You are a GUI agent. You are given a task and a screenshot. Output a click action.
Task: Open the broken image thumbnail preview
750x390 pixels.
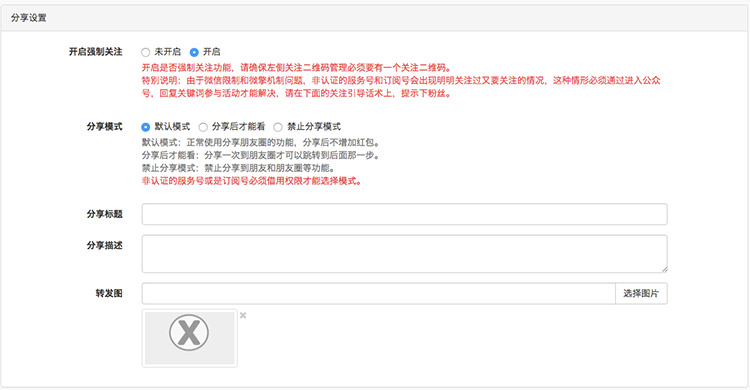[x=189, y=338]
